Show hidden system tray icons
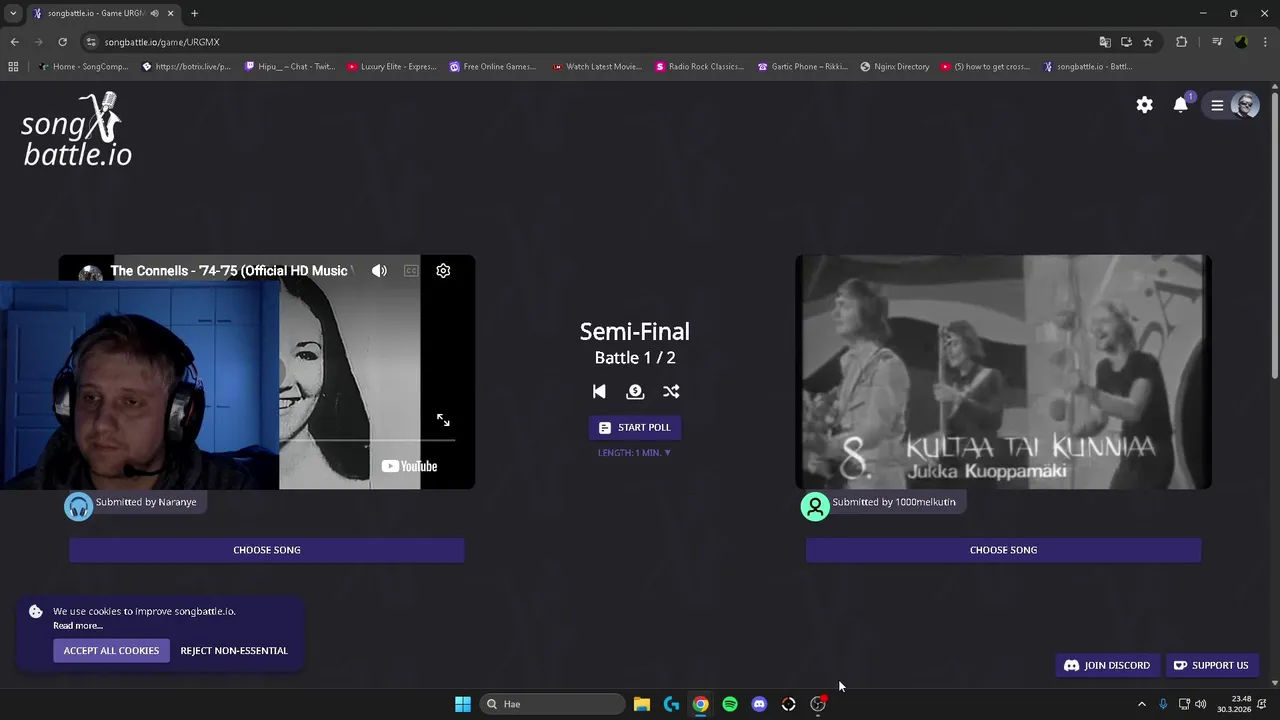The width and height of the screenshot is (1280, 720). click(1142, 704)
